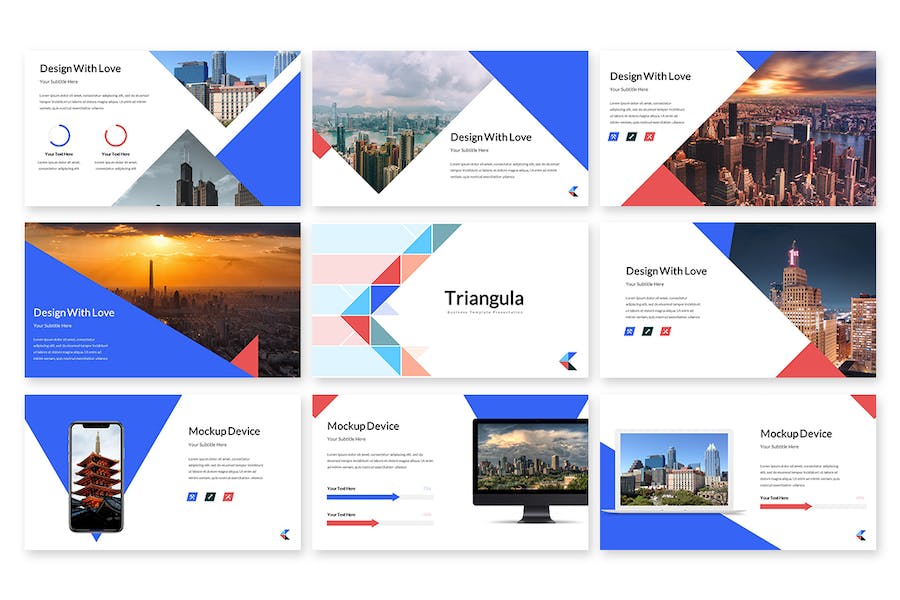Select the blue tools icon on the night skyscraper slide
This screenshot has height=600, width=900.
630,331
